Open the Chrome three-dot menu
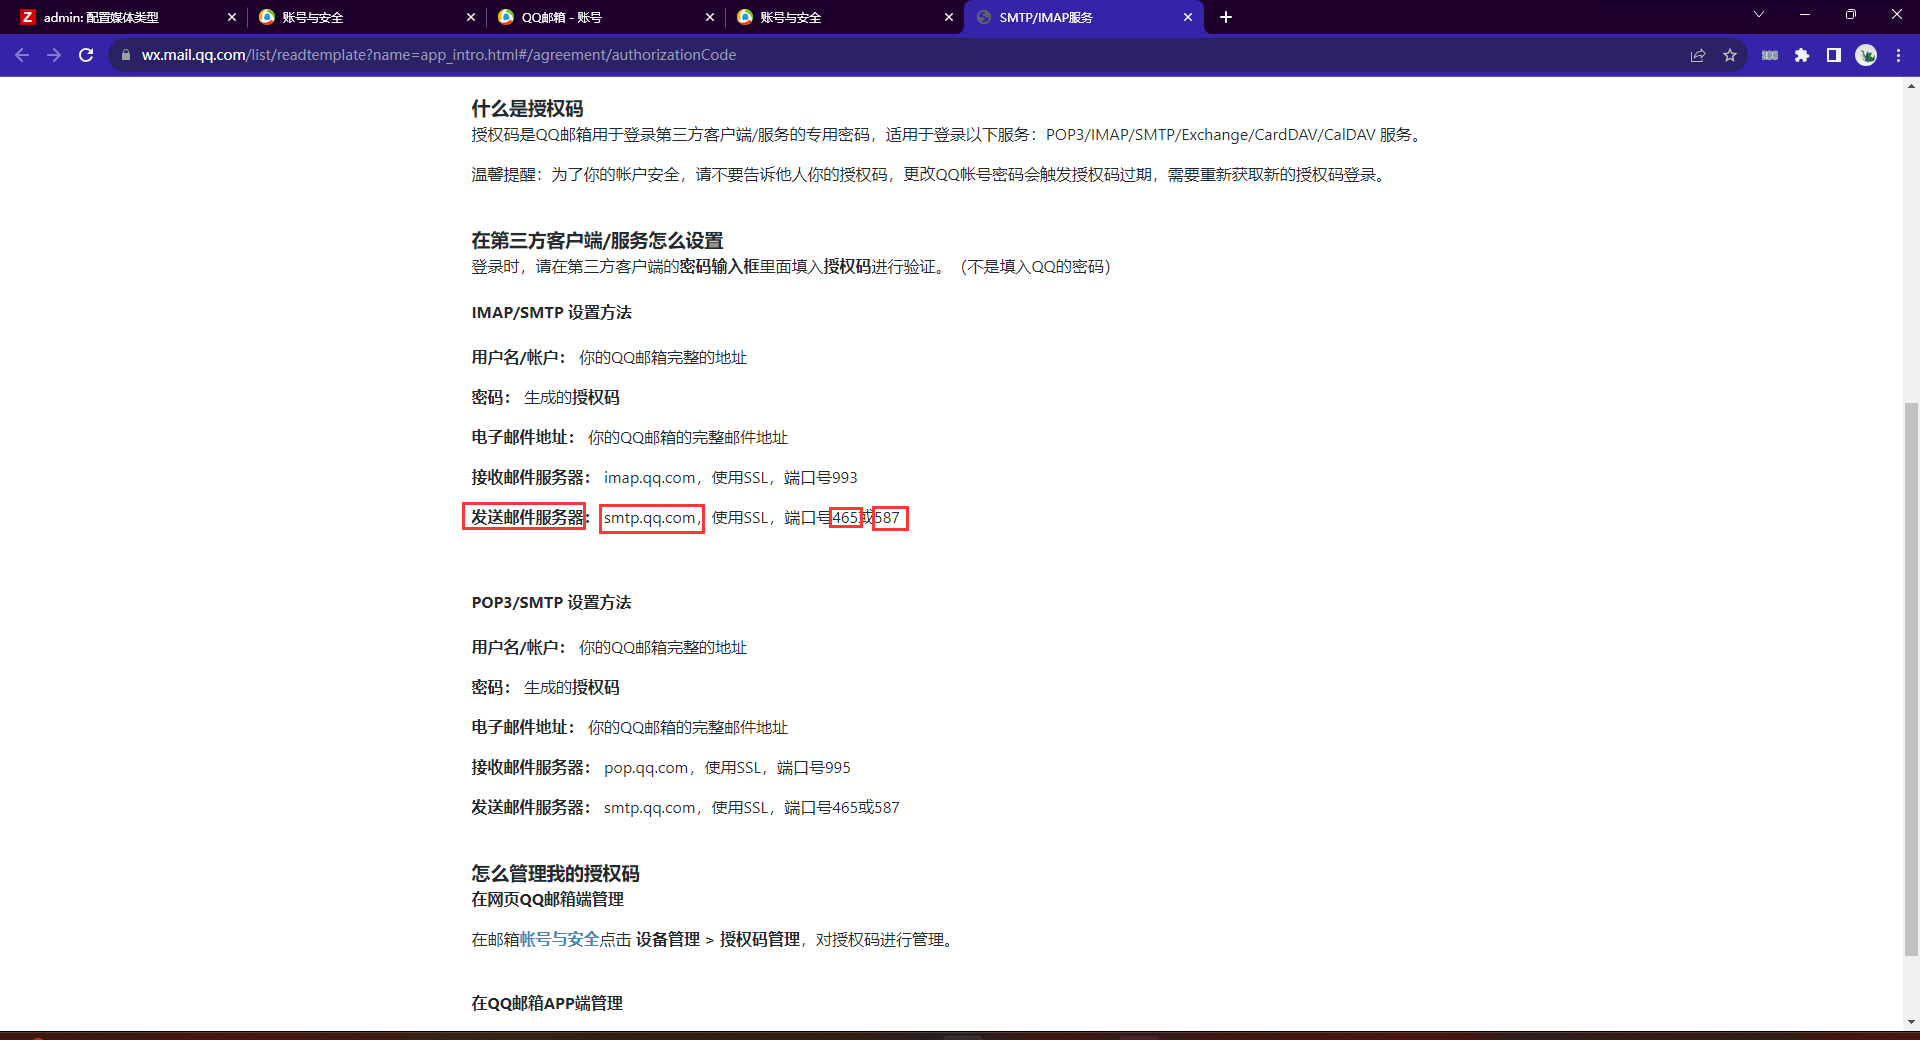Viewport: 1920px width, 1040px height. 1898,55
